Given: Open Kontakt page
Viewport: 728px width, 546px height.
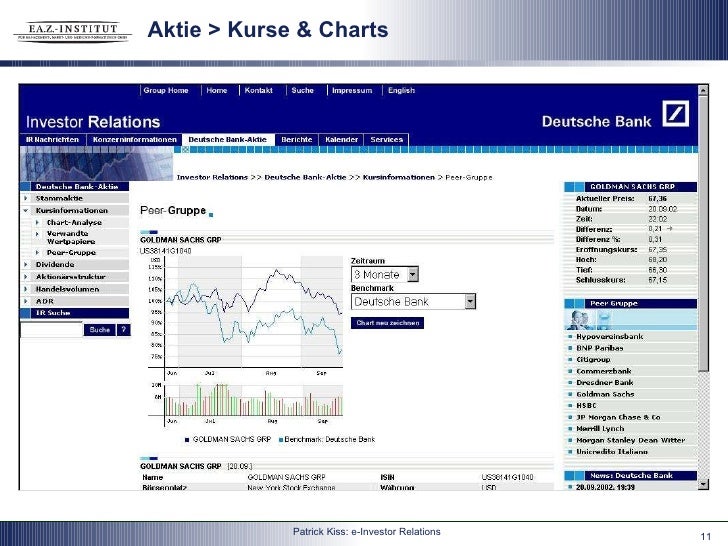Looking at the screenshot, I should tap(259, 91).
